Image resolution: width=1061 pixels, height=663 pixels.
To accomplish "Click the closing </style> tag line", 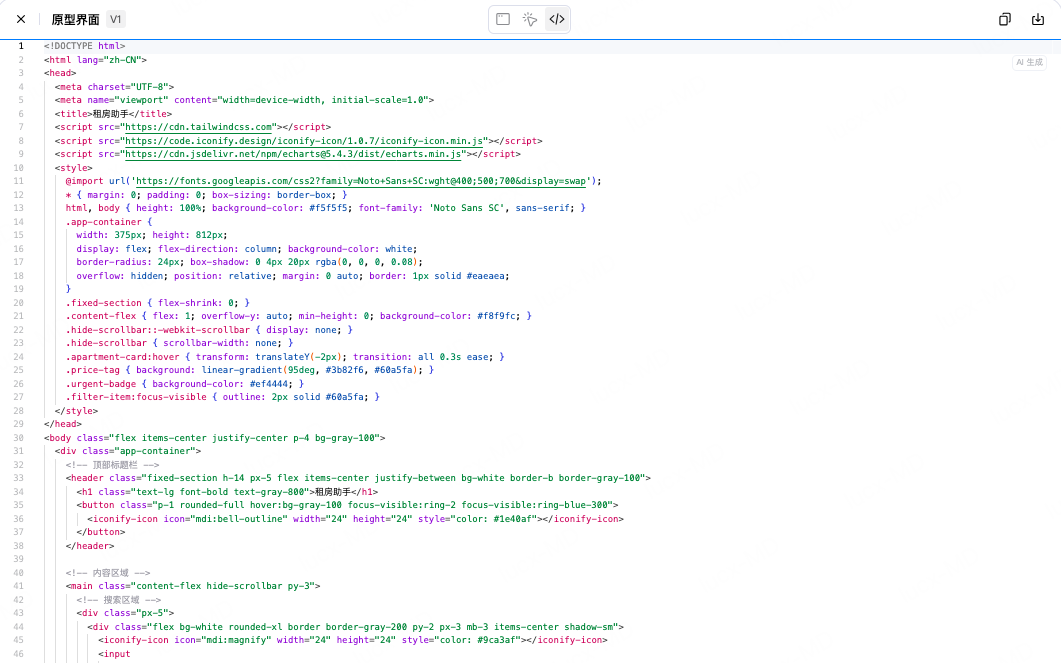I will 76,411.
